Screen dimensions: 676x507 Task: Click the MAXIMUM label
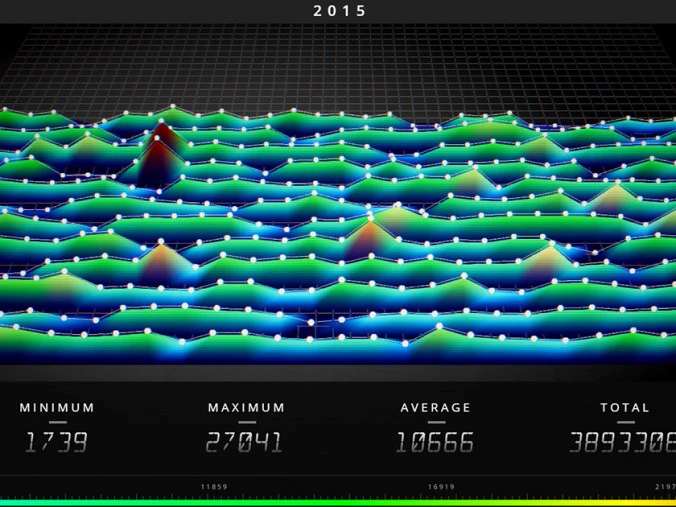coord(246,407)
